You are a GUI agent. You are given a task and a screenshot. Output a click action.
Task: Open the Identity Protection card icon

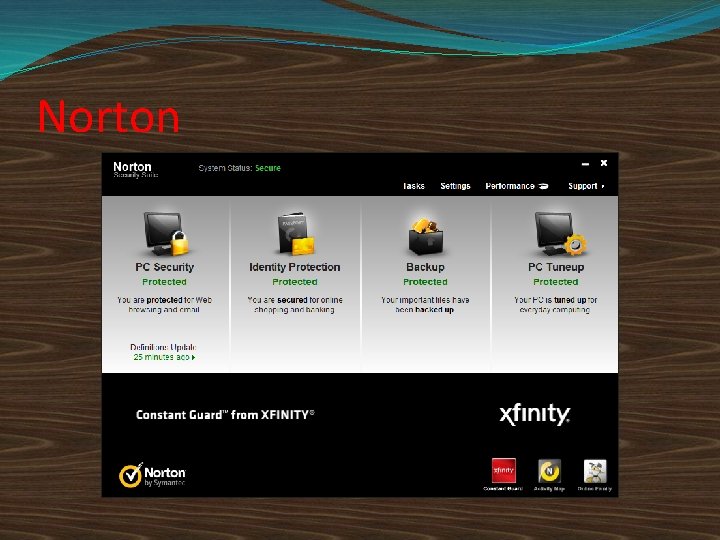[x=296, y=233]
